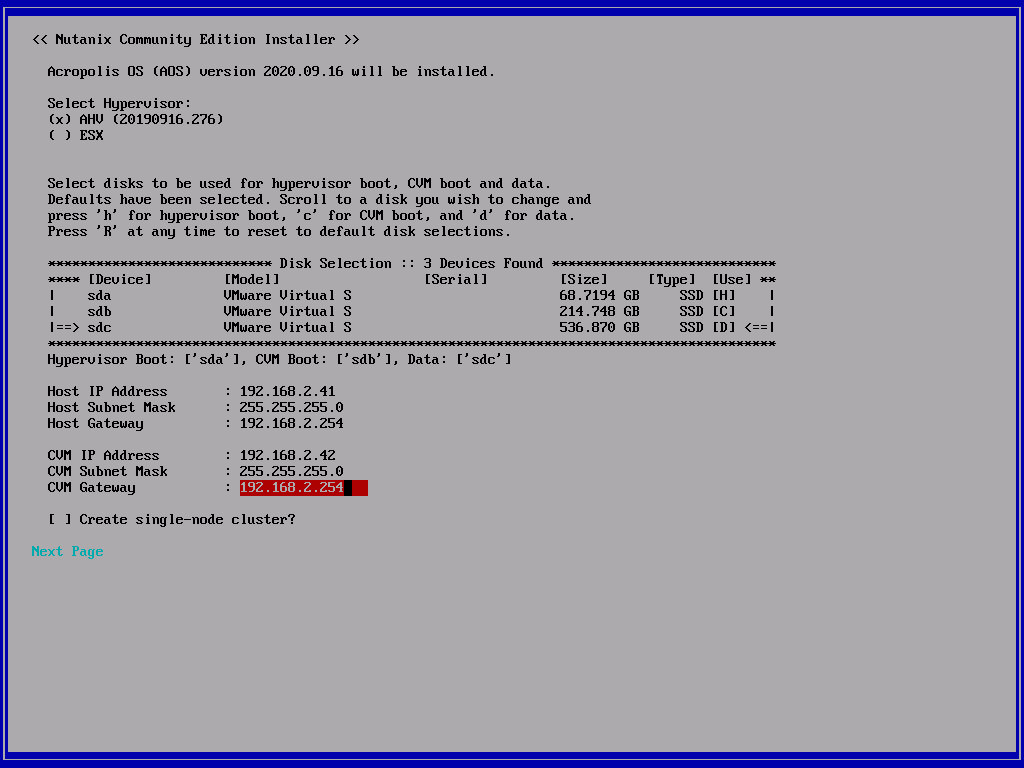Click the [Serial] column header
1024x768 pixels.
click(x=456, y=280)
